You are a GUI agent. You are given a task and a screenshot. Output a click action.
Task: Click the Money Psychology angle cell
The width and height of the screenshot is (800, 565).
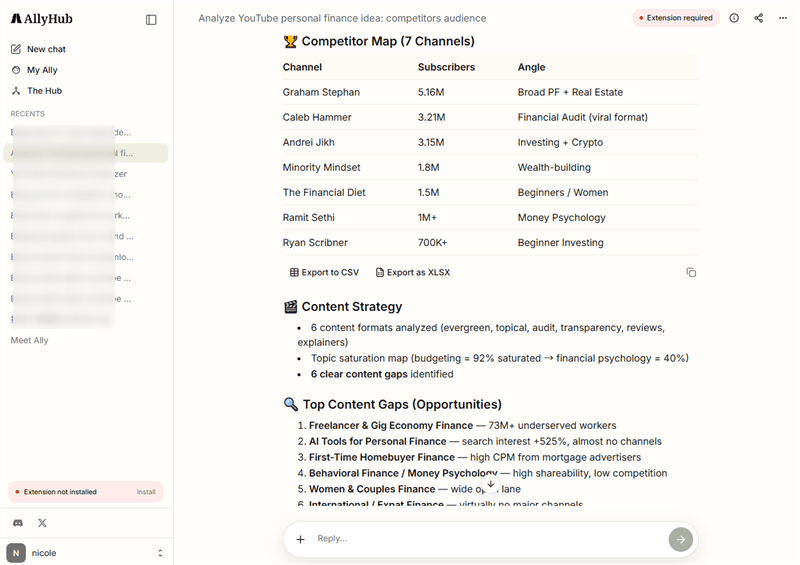[561, 217]
